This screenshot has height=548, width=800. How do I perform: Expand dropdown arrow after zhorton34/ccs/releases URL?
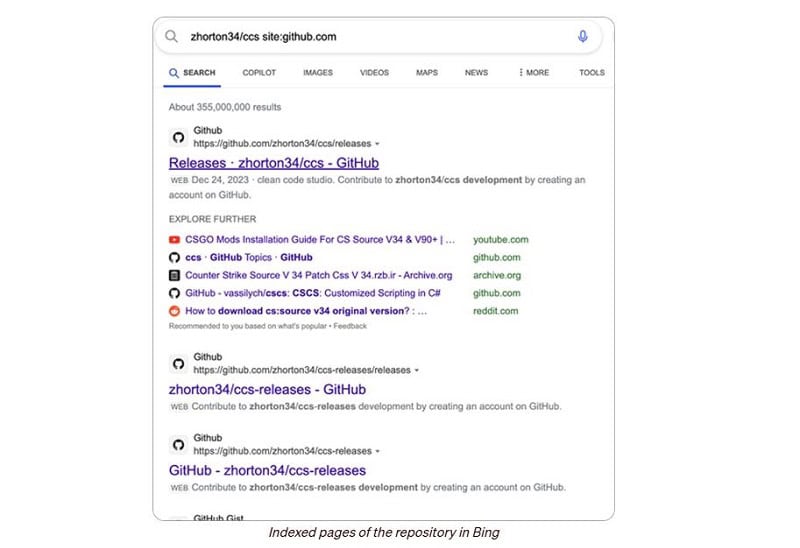[x=377, y=144]
